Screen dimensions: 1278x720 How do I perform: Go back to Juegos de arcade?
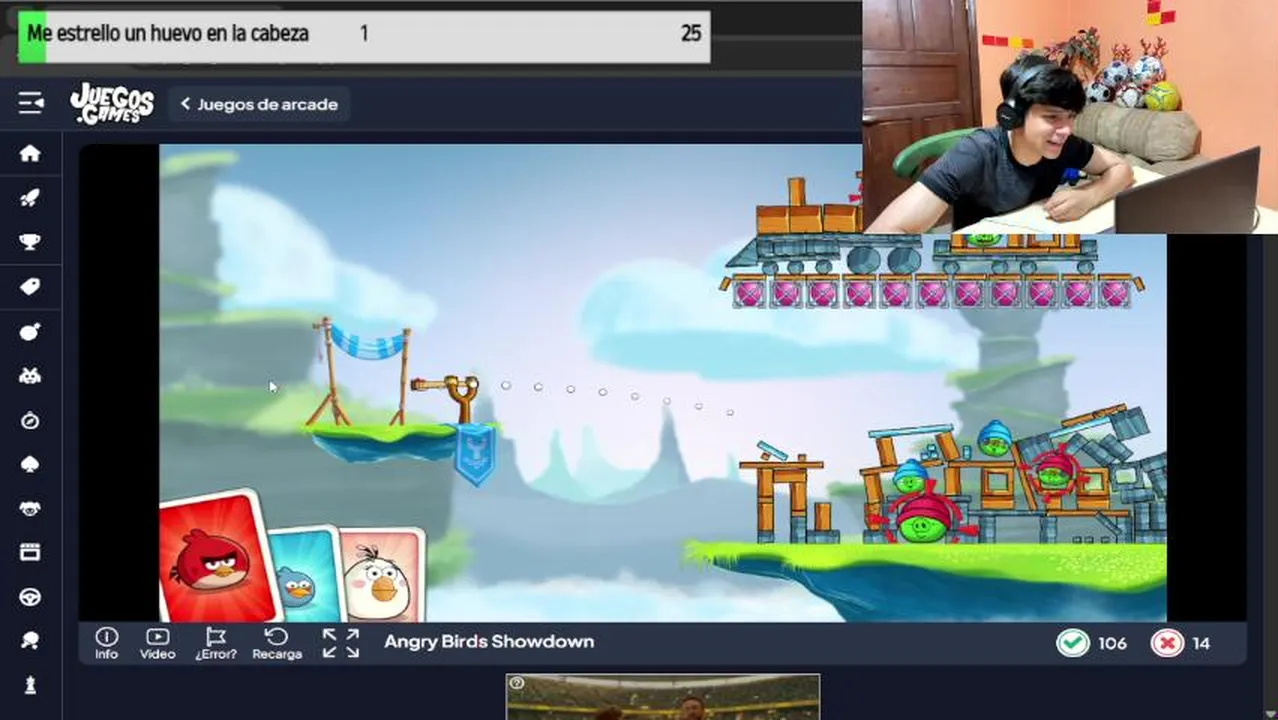click(x=259, y=104)
